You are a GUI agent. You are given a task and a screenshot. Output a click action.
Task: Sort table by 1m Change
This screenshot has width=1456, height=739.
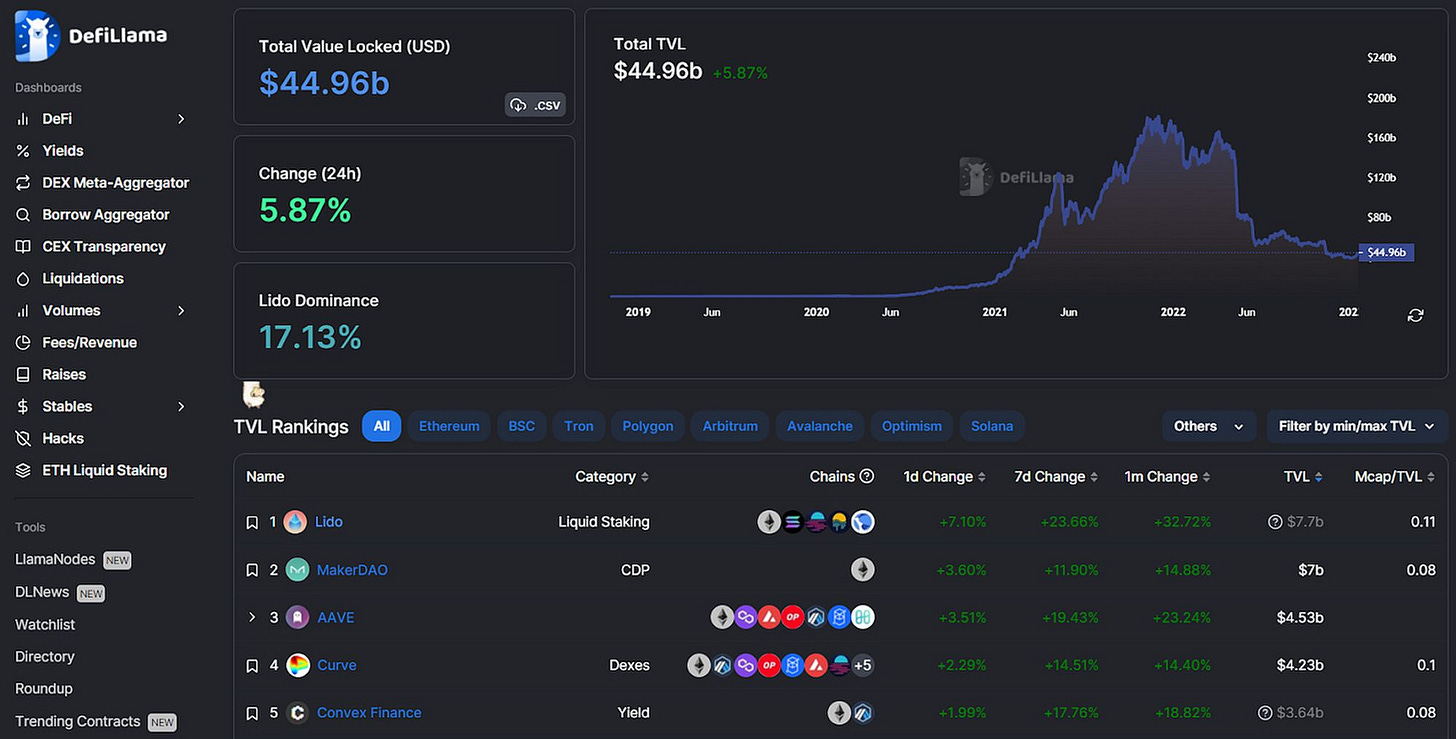pos(1168,477)
